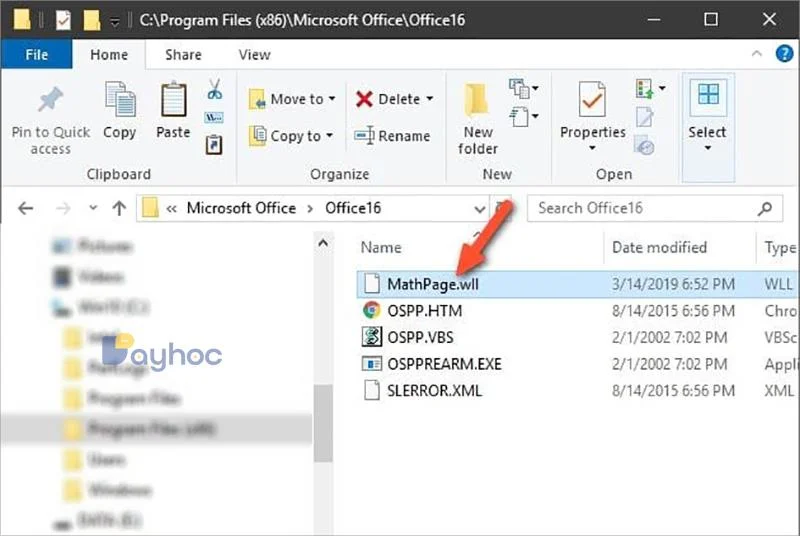Switch to the Home ribbon tab
Screen dimensions: 800x536
click(109, 55)
